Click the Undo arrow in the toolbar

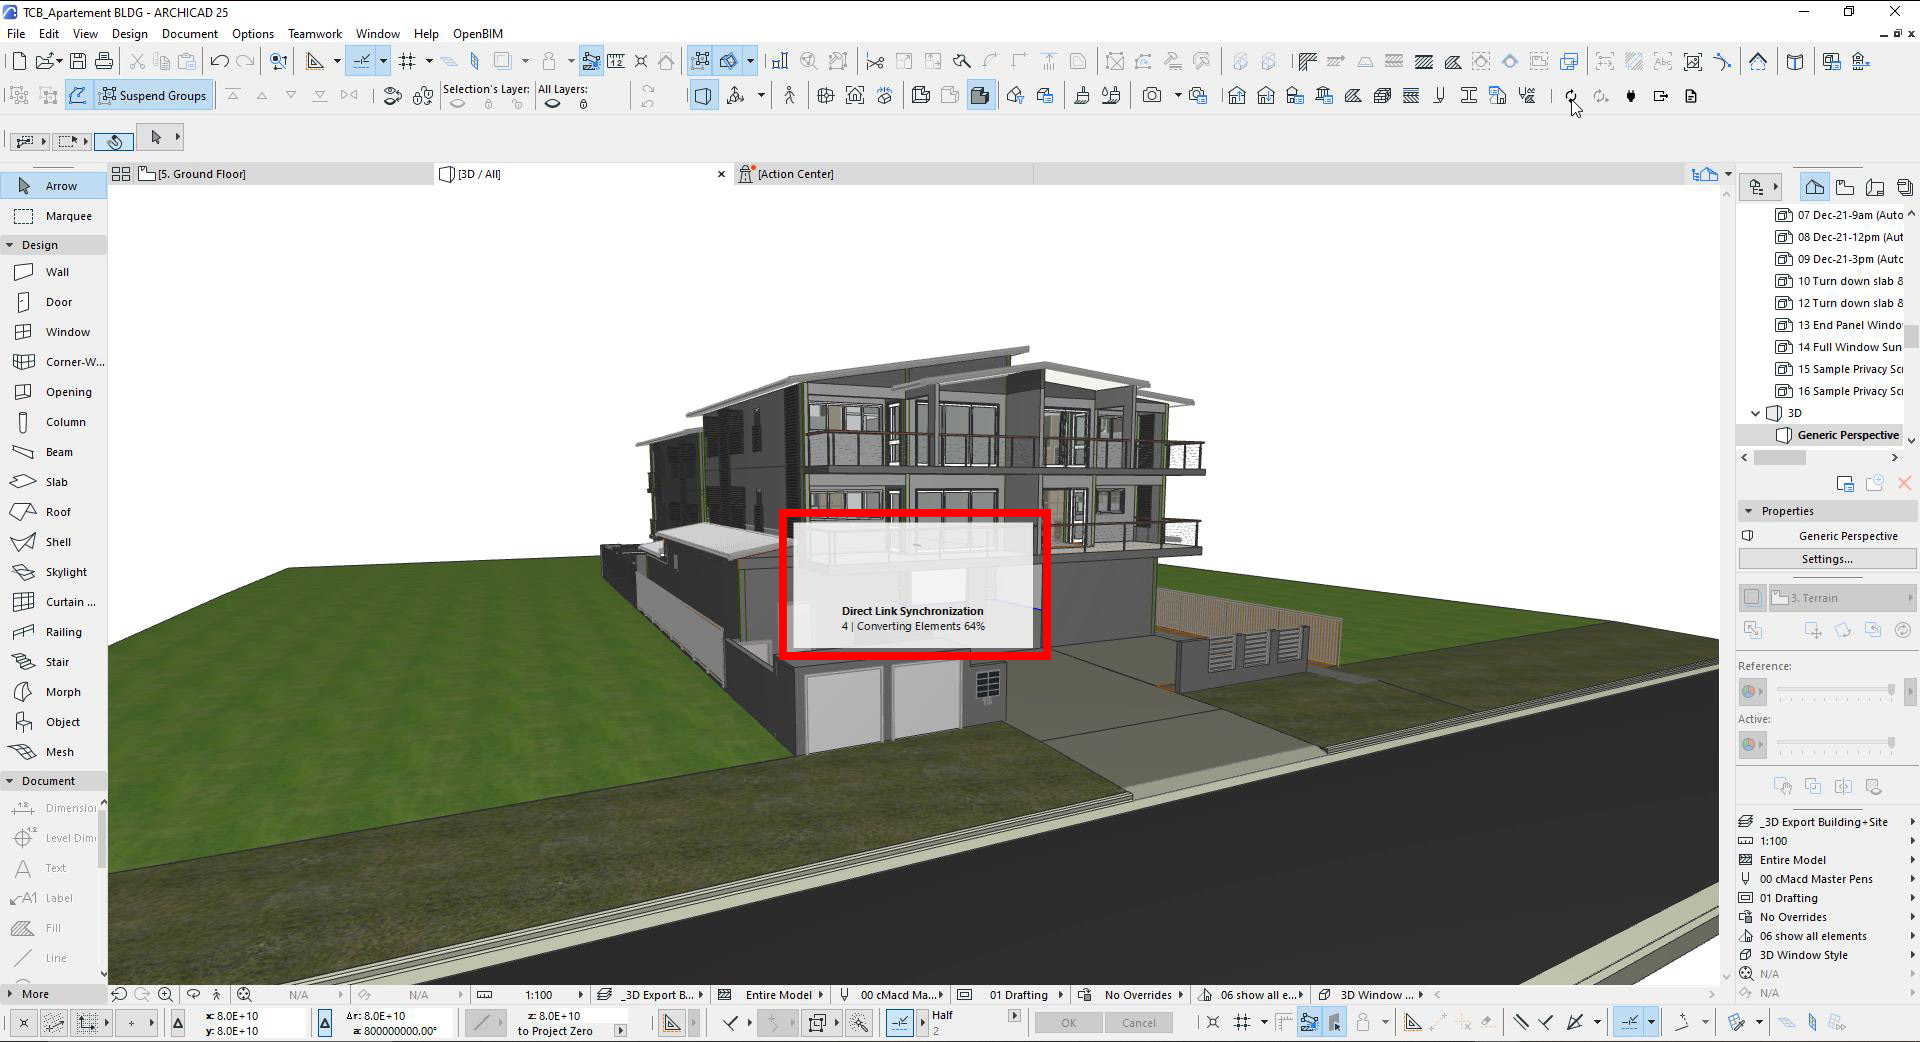tap(220, 61)
